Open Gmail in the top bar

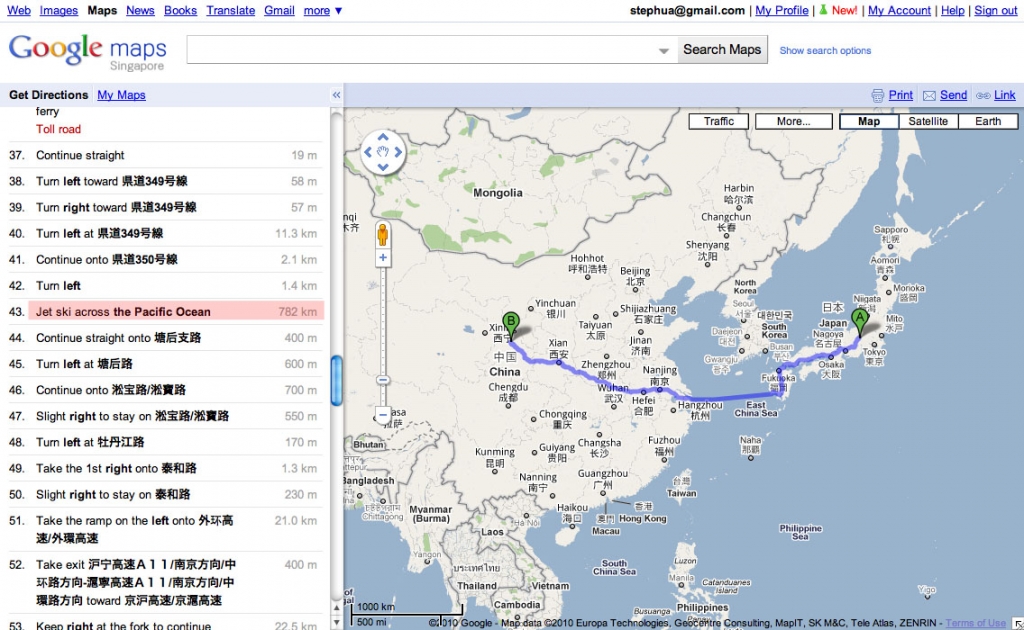click(279, 10)
